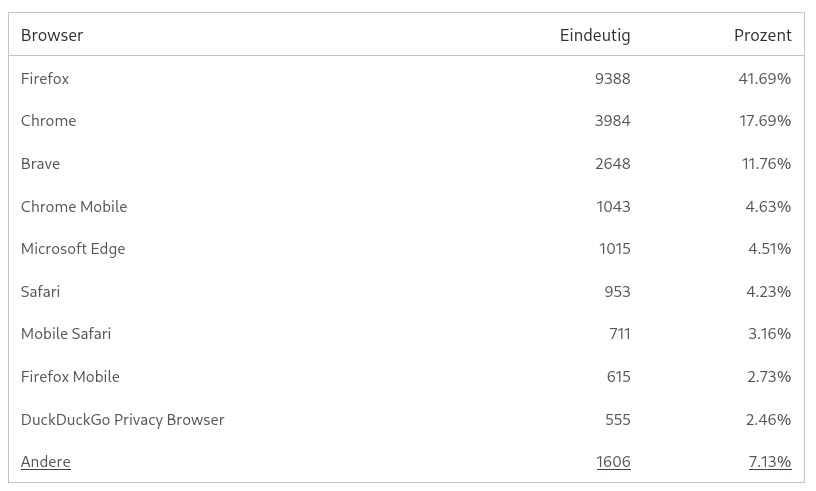Click the Eindeutig column header
The width and height of the screenshot is (816, 491).
click(595, 35)
